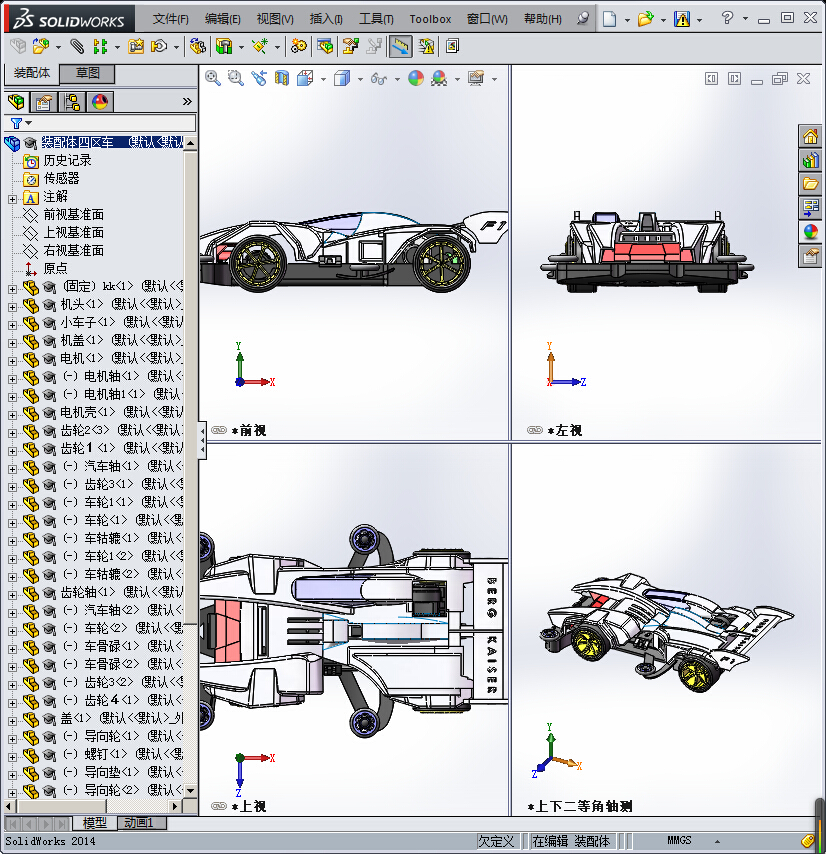826x854 pixels.
Task: Open SolidWorks Resources home icon in task pane
Action: [x=810, y=137]
